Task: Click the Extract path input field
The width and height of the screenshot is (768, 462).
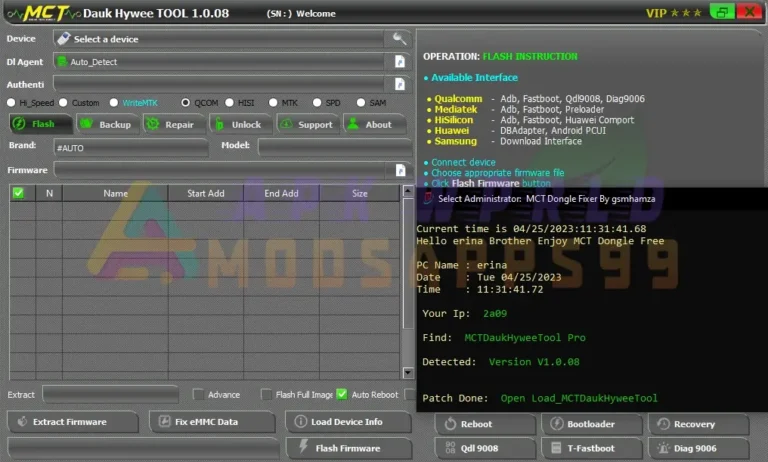Action: coord(110,394)
